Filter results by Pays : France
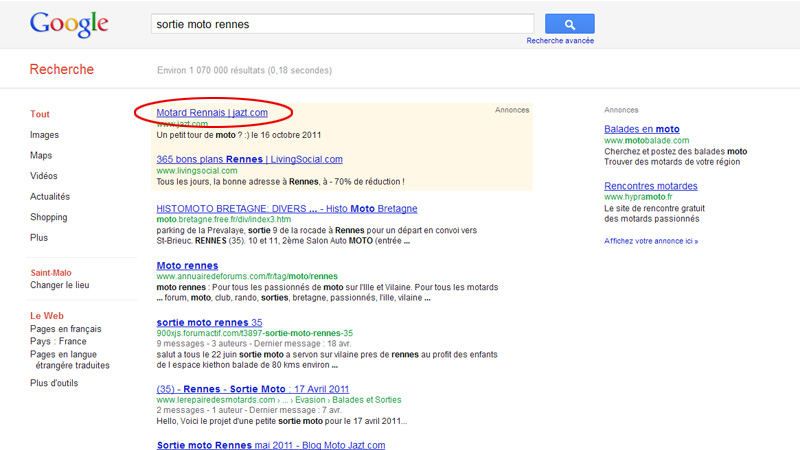Screen dimensions: 800x450 pos(58,342)
